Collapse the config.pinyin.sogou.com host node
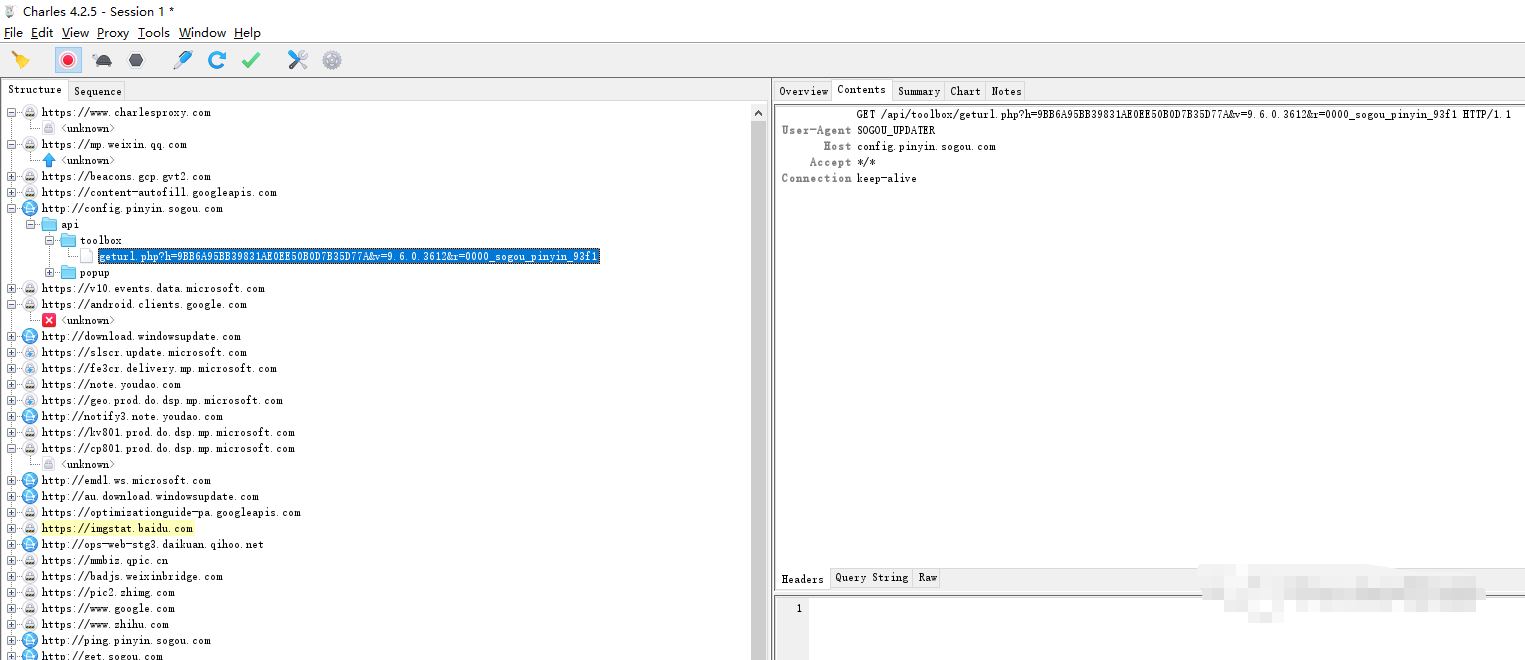The height and width of the screenshot is (660, 1525). (x=12, y=209)
